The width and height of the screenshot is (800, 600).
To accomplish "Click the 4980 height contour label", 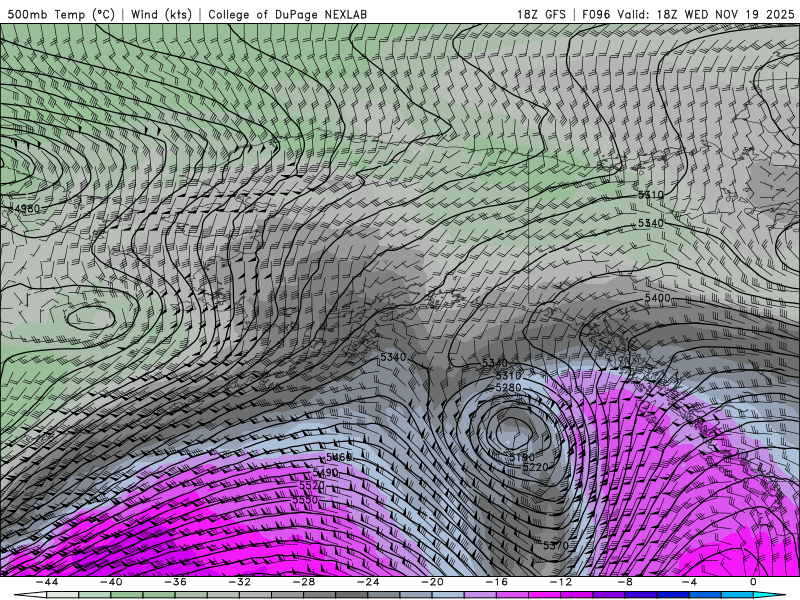I will click(x=26, y=209).
